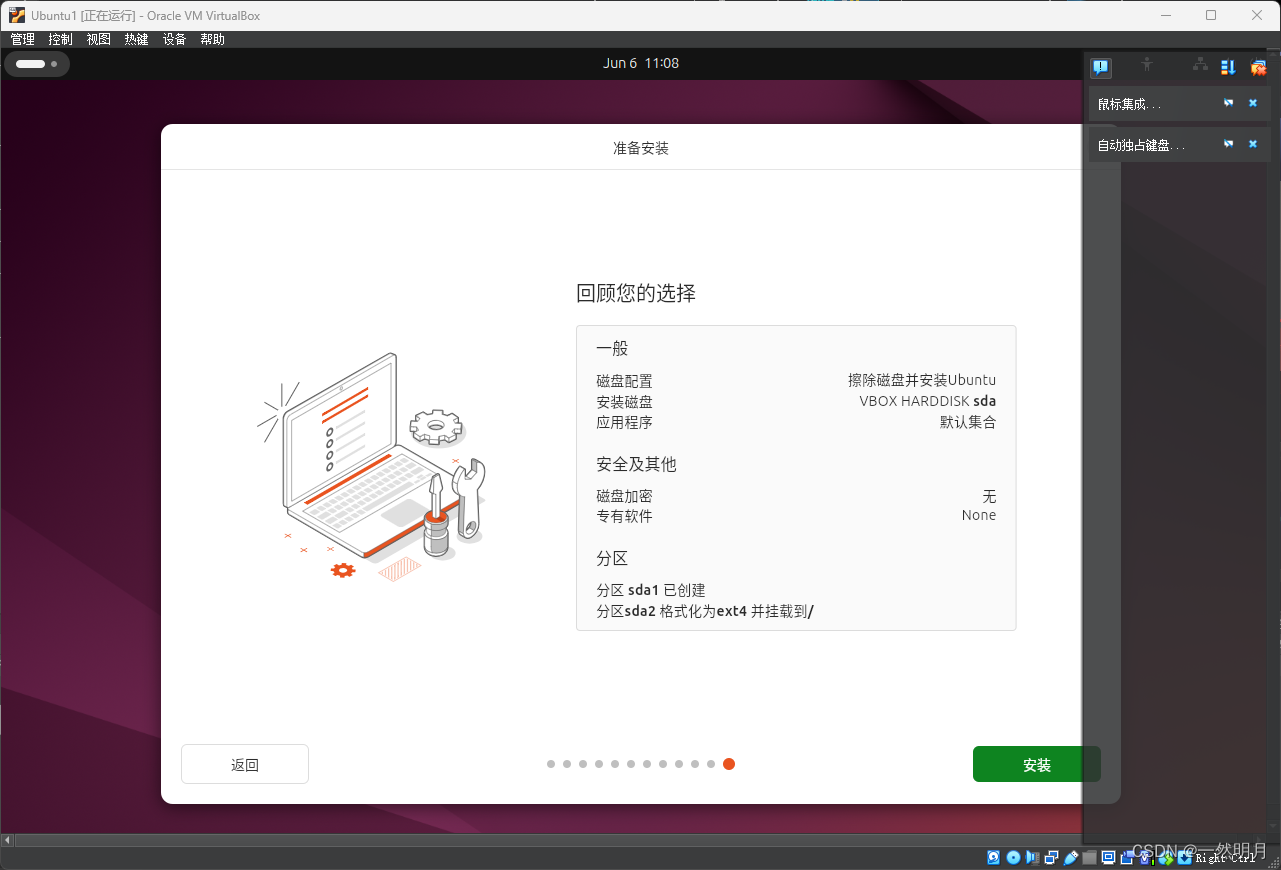Click the grayed-out hierarchy icon in notification panel
The width and height of the screenshot is (1281, 870).
pyautogui.click(x=1201, y=65)
